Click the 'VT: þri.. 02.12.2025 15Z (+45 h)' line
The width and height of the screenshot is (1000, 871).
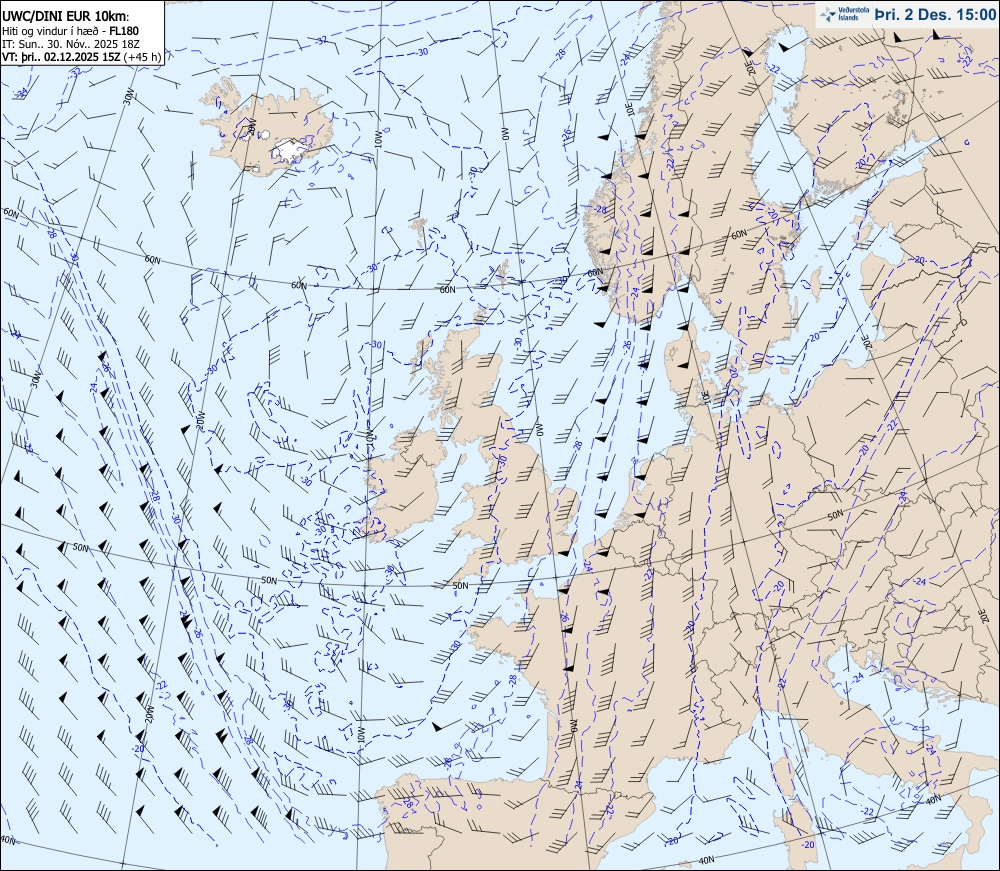(x=82, y=56)
